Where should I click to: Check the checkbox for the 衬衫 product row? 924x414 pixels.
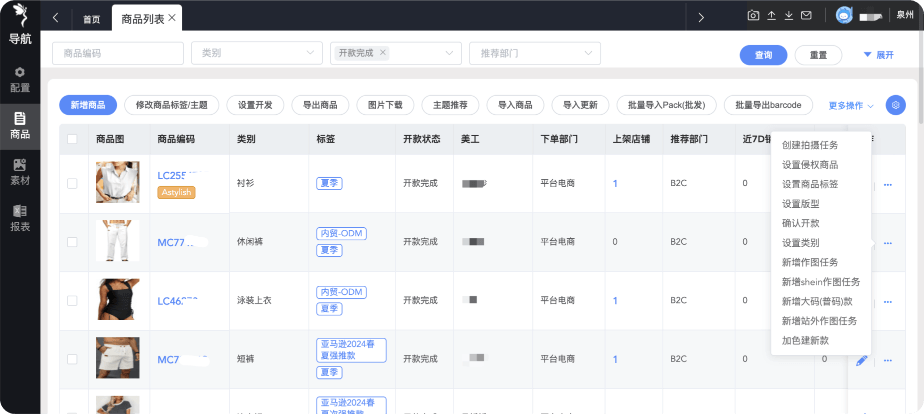[x=71, y=183]
